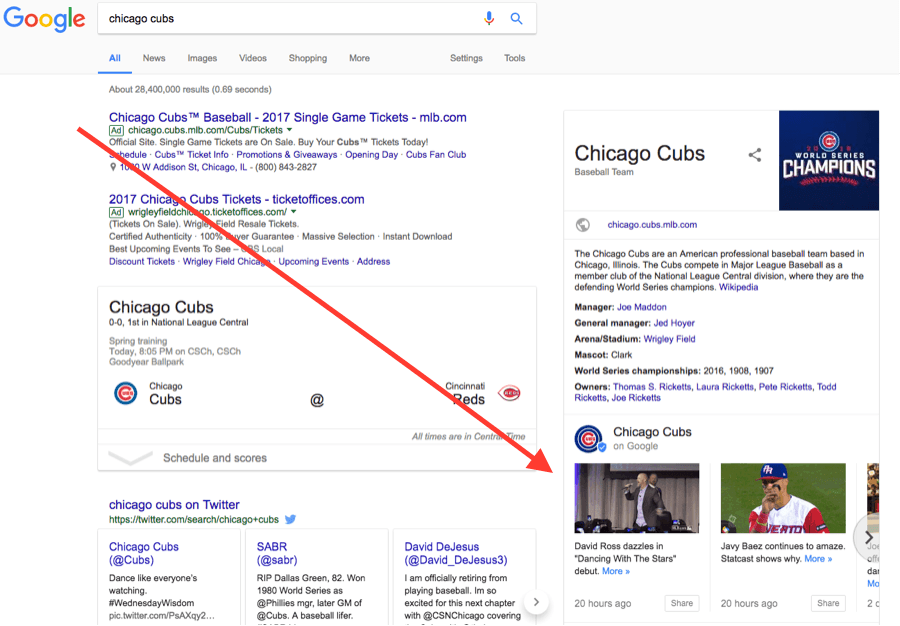Screen dimensions: 900x626
Task: Click 'More »' under Javy Baez post
Action: pyautogui.click(x=818, y=559)
